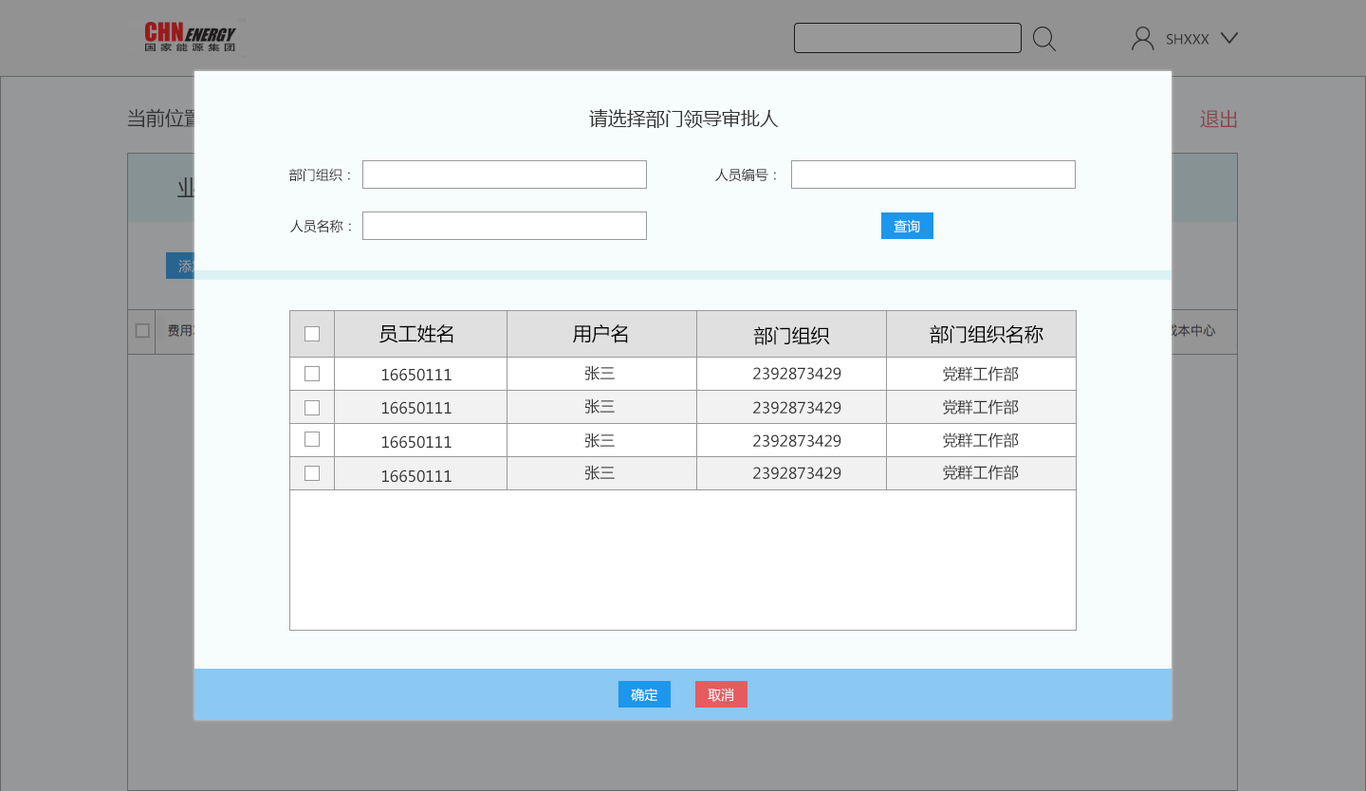Toggle the select-all checkbox in dialog table header
The width and height of the screenshot is (1366, 791).
click(x=312, y=334)
